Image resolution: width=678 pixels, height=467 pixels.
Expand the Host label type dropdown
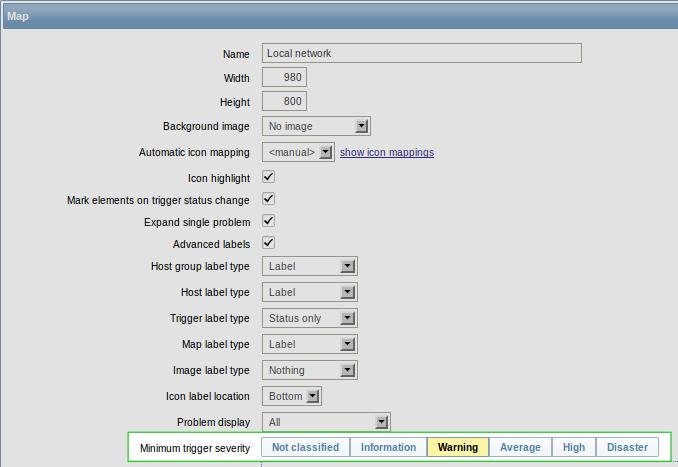(x=310, y=293)
